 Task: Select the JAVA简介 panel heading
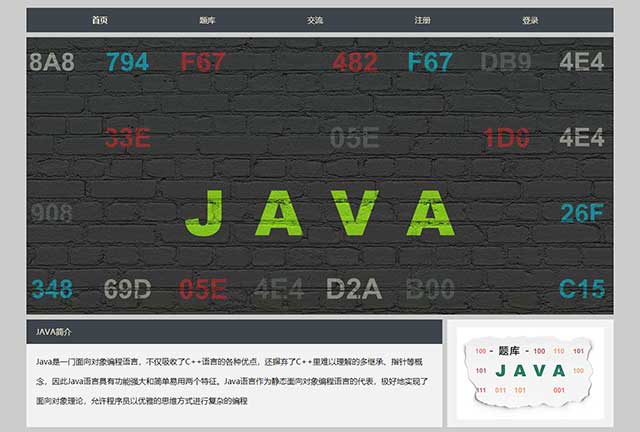(x=54, y=331)
